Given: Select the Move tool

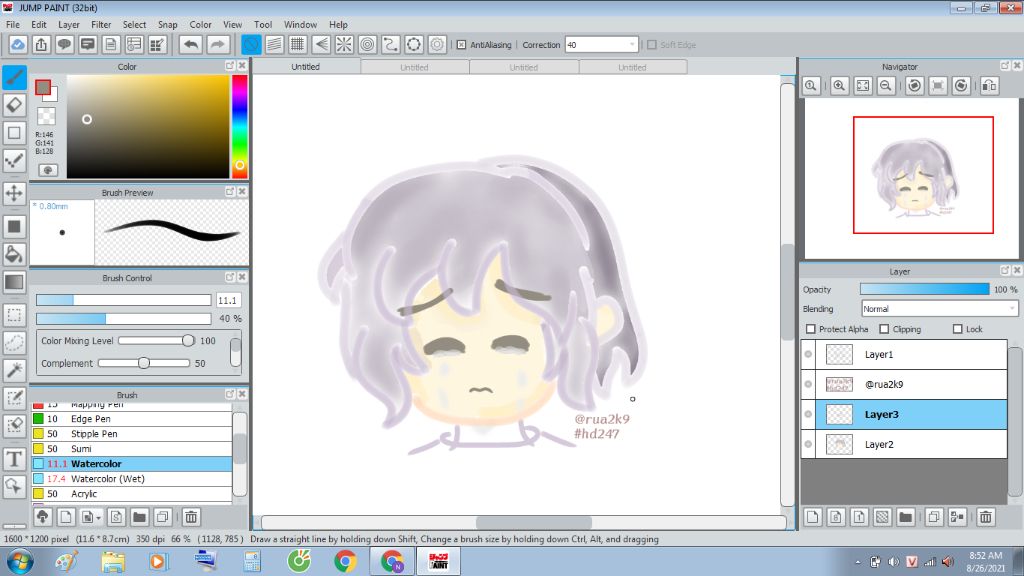Looking at the screenshot, I should coord(14,193).
